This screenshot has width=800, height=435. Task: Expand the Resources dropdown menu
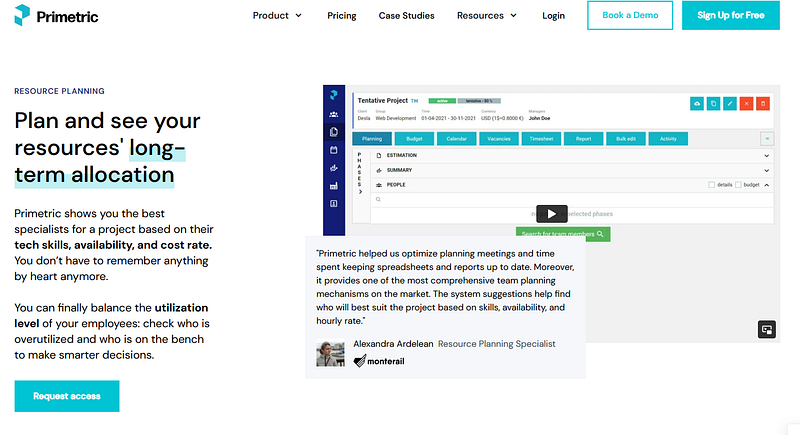(487, 16)
